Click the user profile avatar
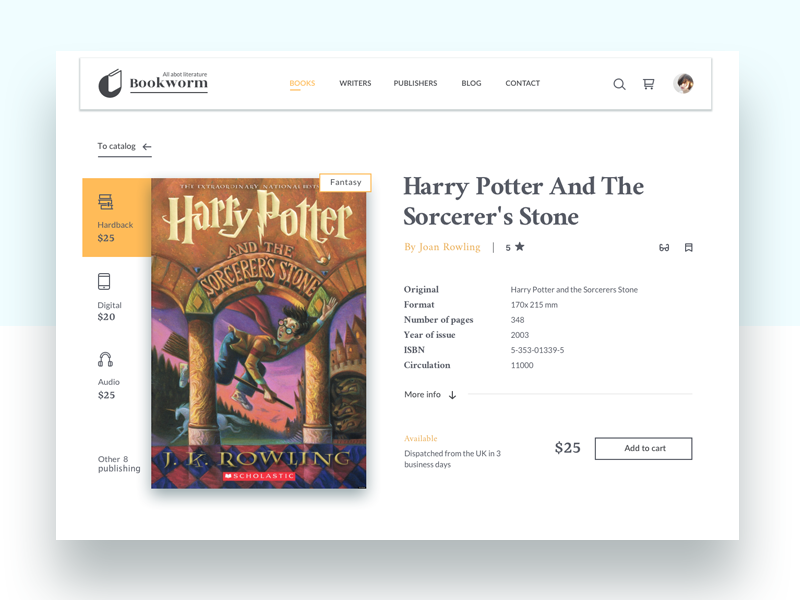 click(684, 84)
